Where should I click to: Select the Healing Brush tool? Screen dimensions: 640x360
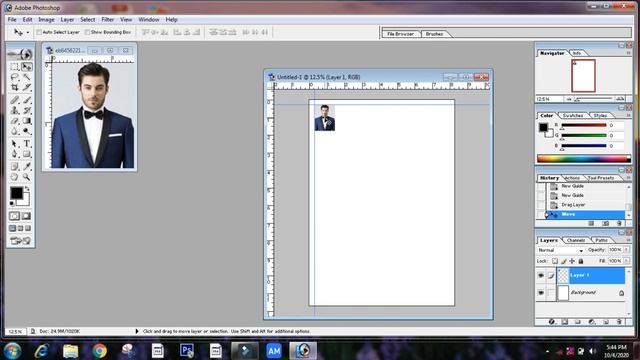pyautogui.click(x=15, y=100)
